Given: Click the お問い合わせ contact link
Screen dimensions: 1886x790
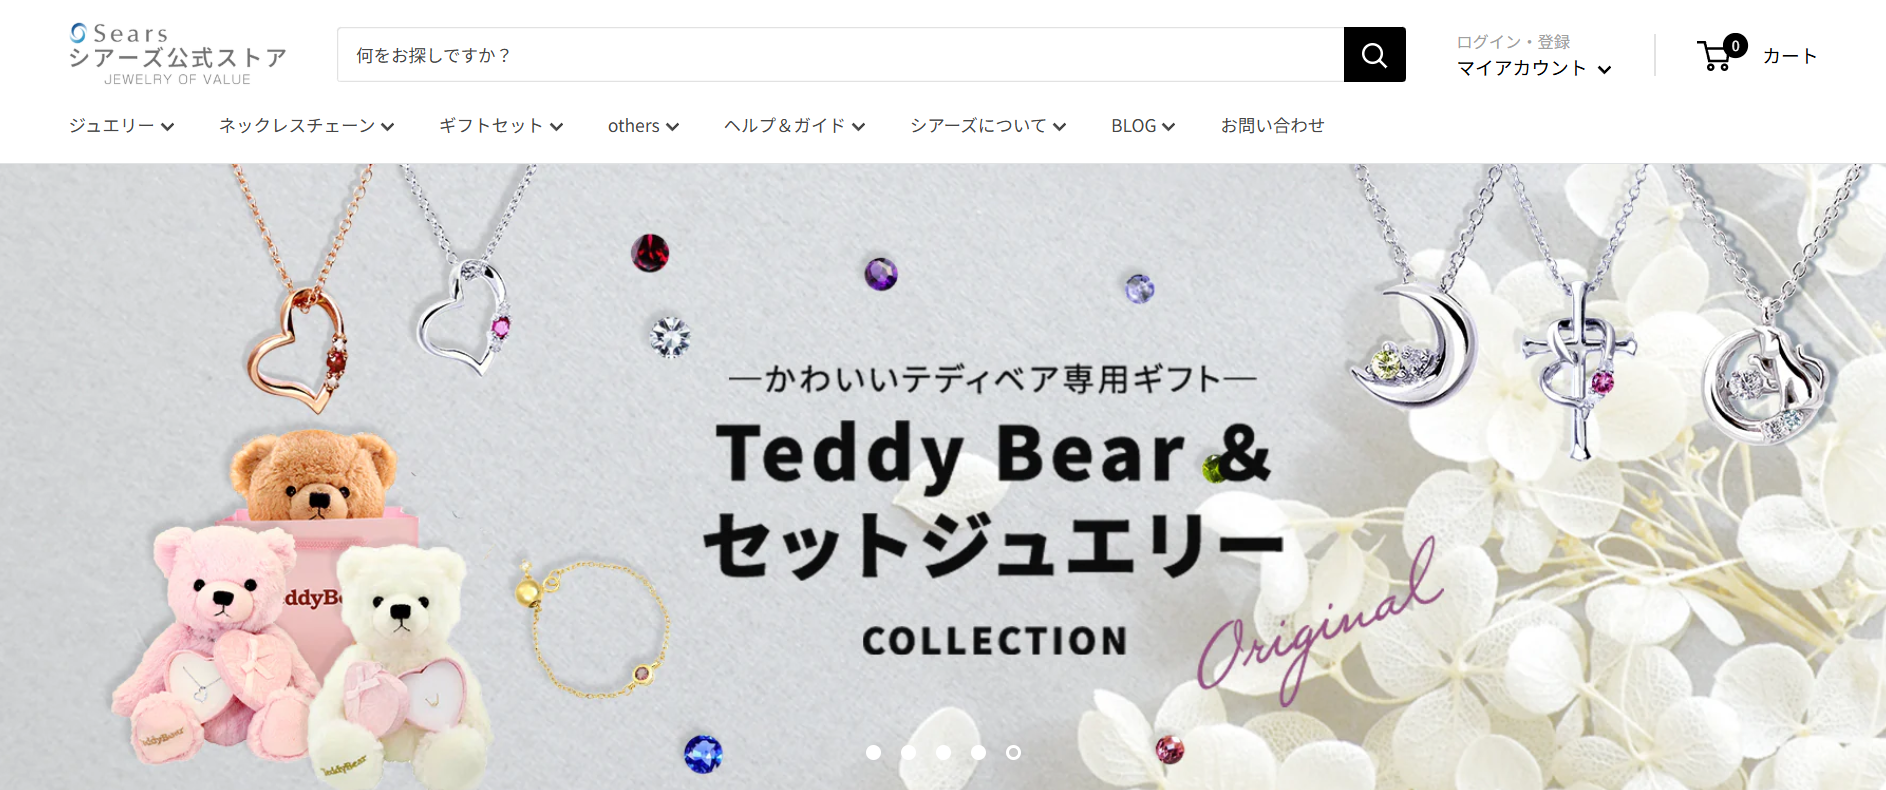Looking at the screenshot, I should coord(1272,126).
